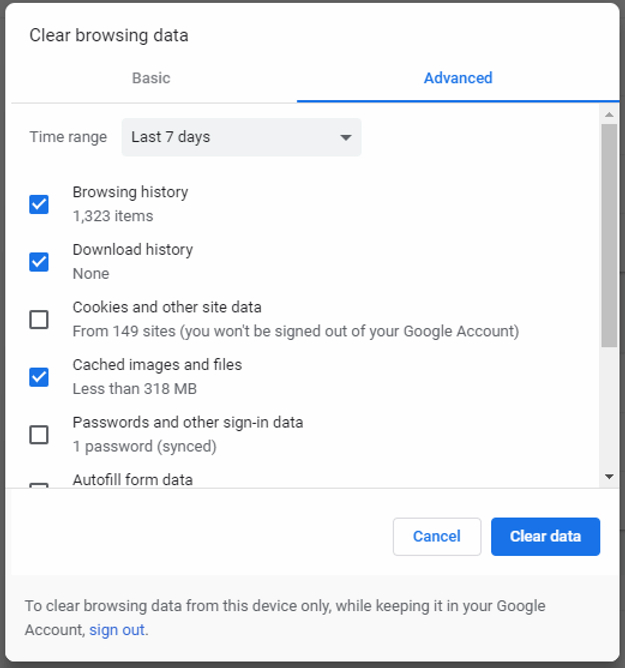Switch to the Basic tab

point(151,78)
